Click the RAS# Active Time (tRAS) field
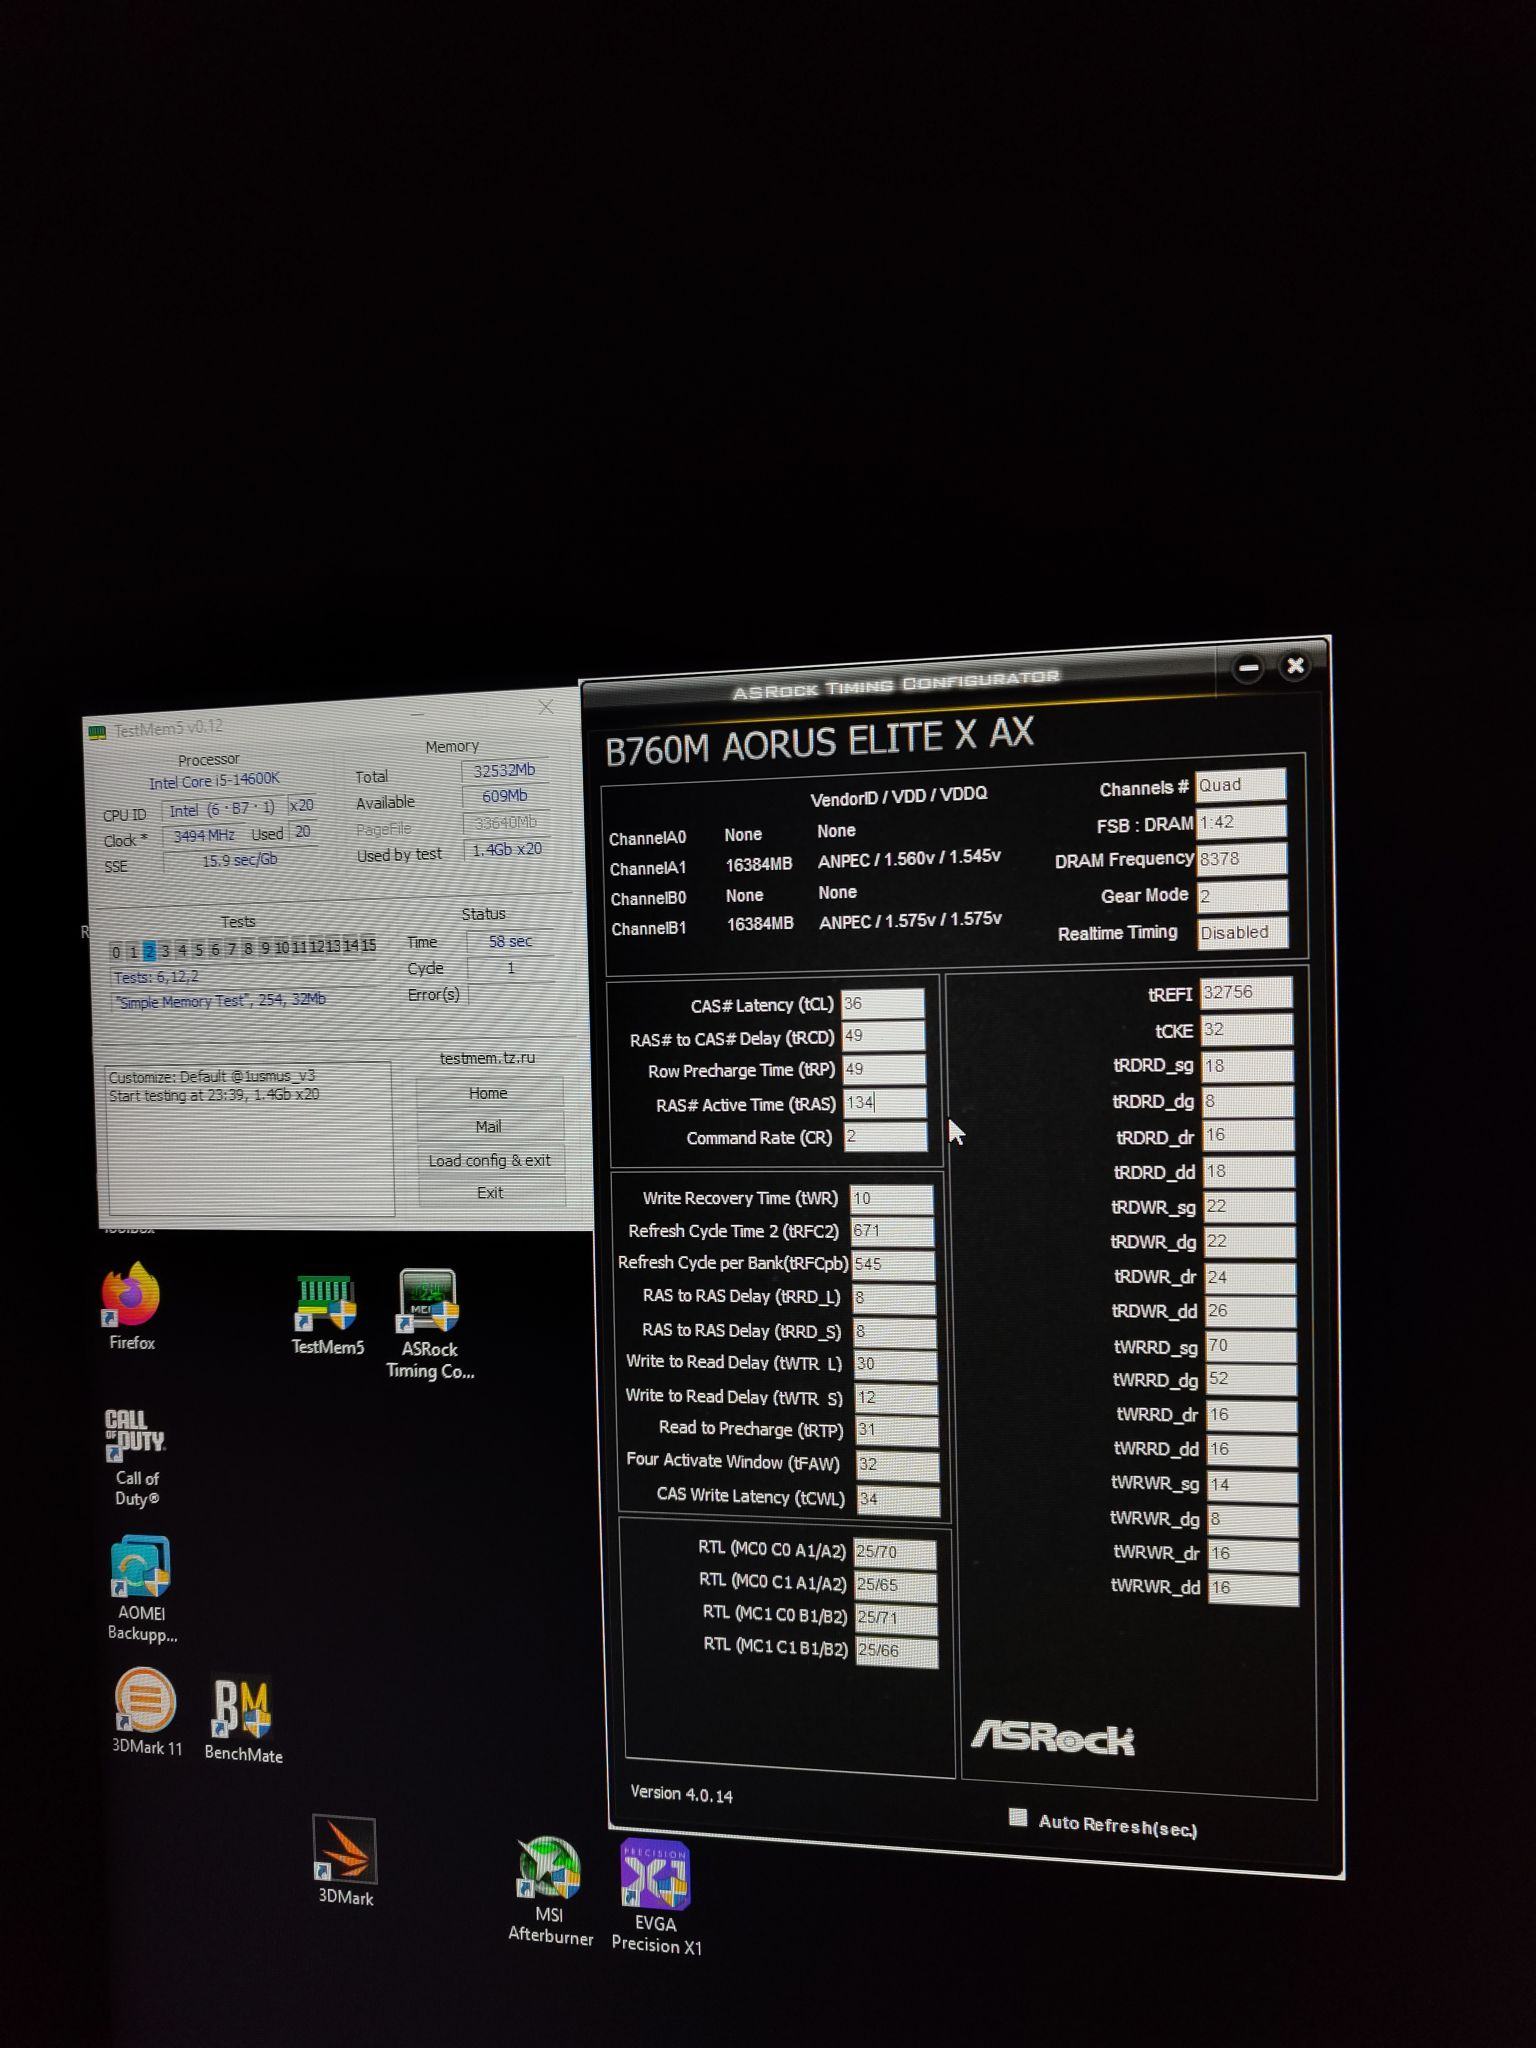Image resolution: width=1536 pixels, height=2048 pixels. pos(885,1103)
